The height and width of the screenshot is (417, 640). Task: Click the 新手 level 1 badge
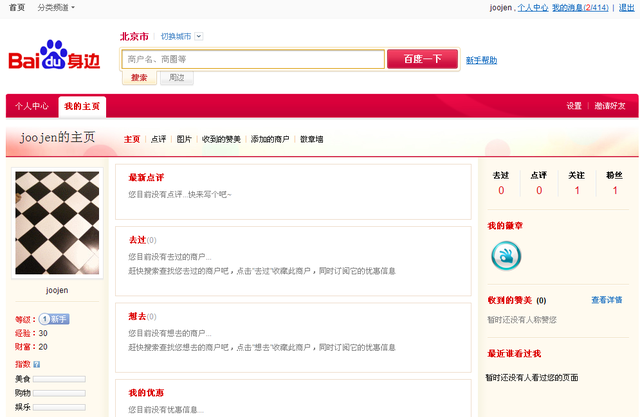54,319
